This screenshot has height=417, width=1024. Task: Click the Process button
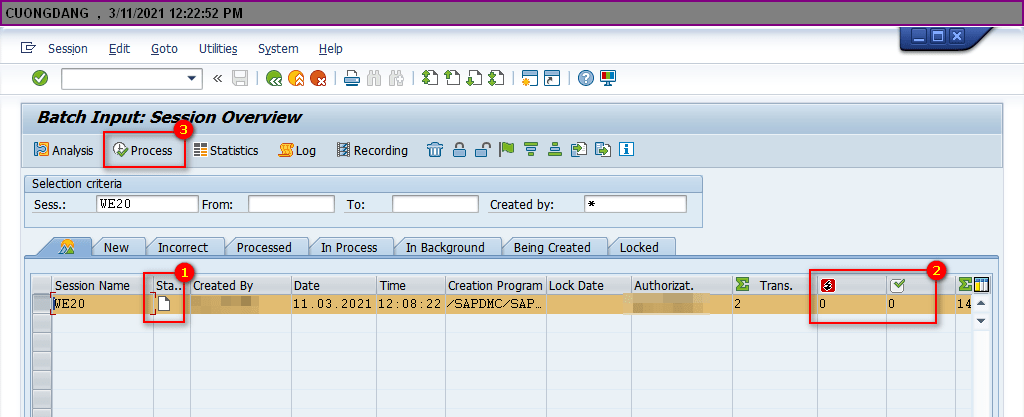[143, 150]
